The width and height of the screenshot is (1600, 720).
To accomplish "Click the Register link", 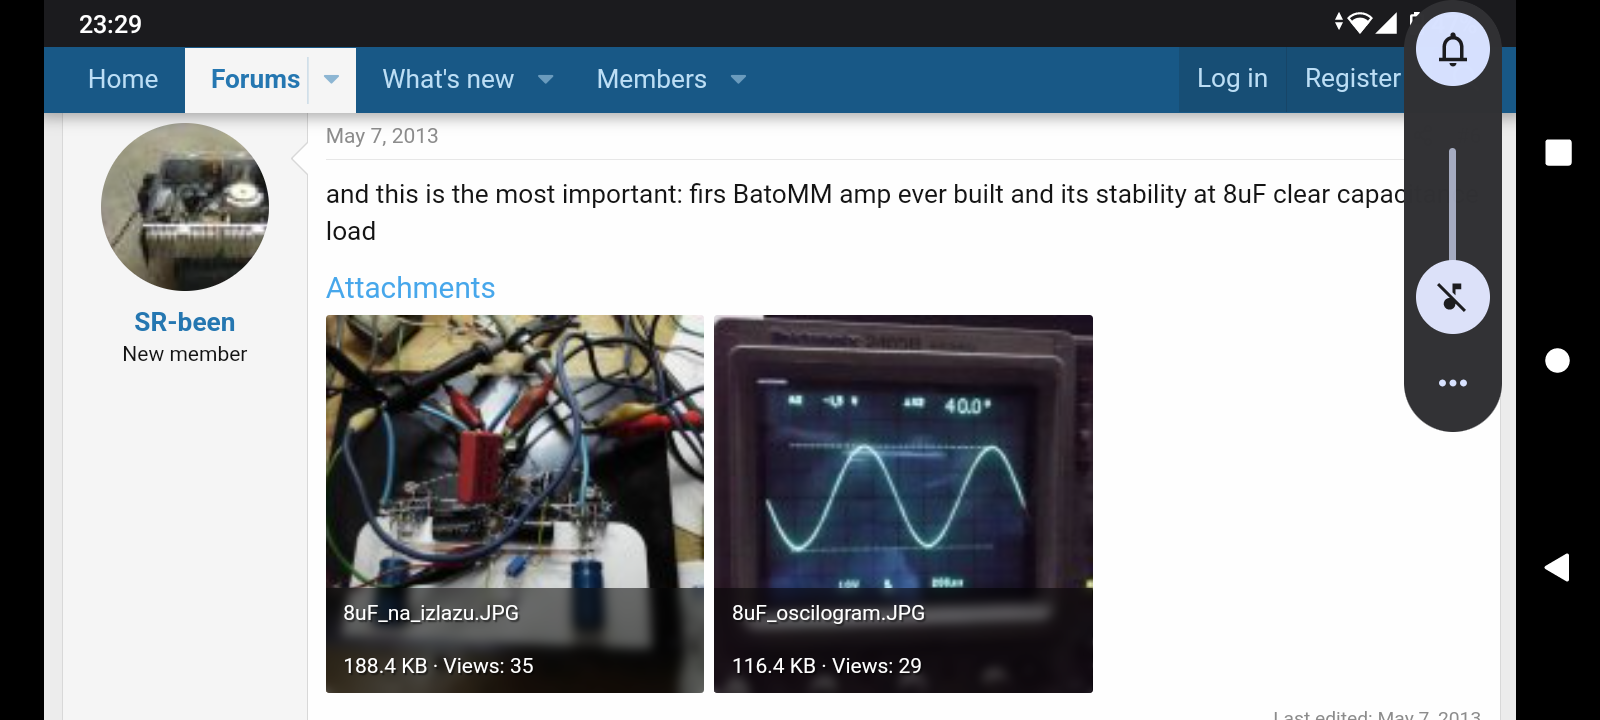I will click(1352, 79).
